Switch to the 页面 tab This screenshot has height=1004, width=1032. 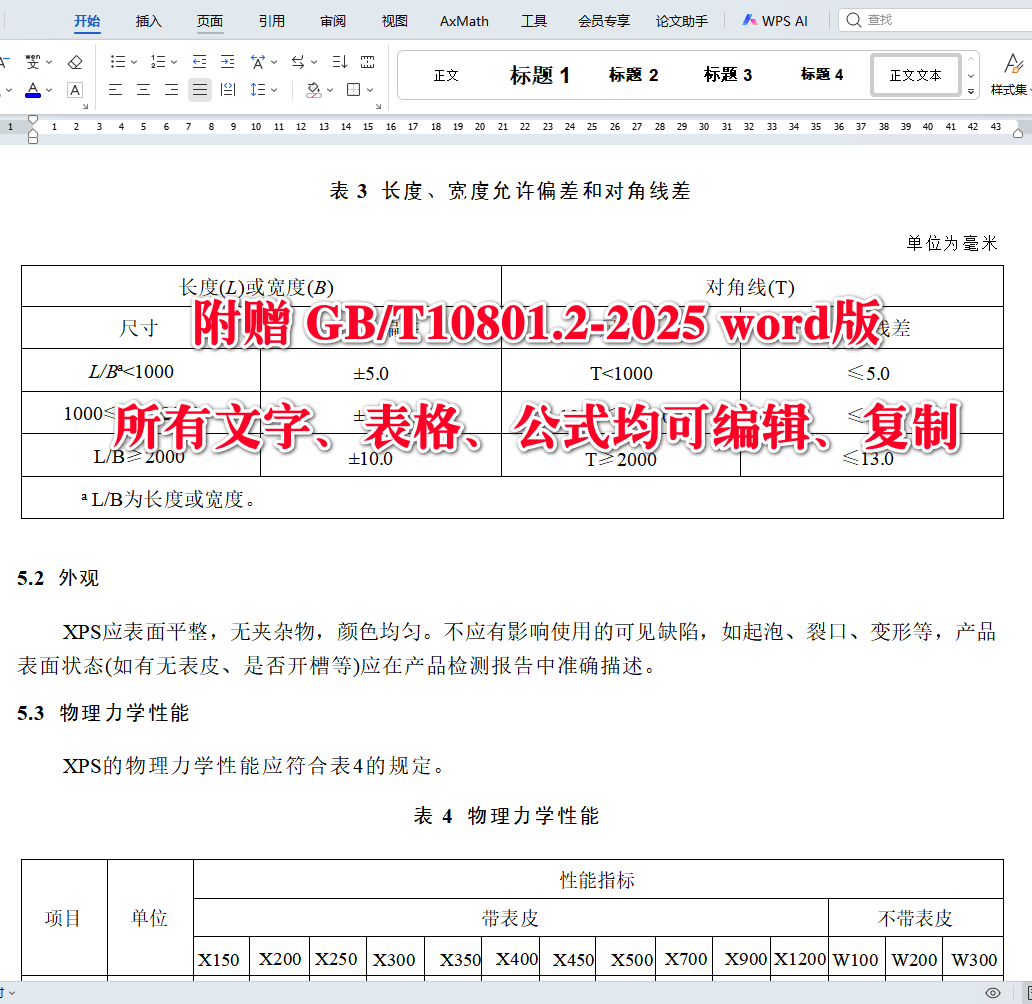209,21
